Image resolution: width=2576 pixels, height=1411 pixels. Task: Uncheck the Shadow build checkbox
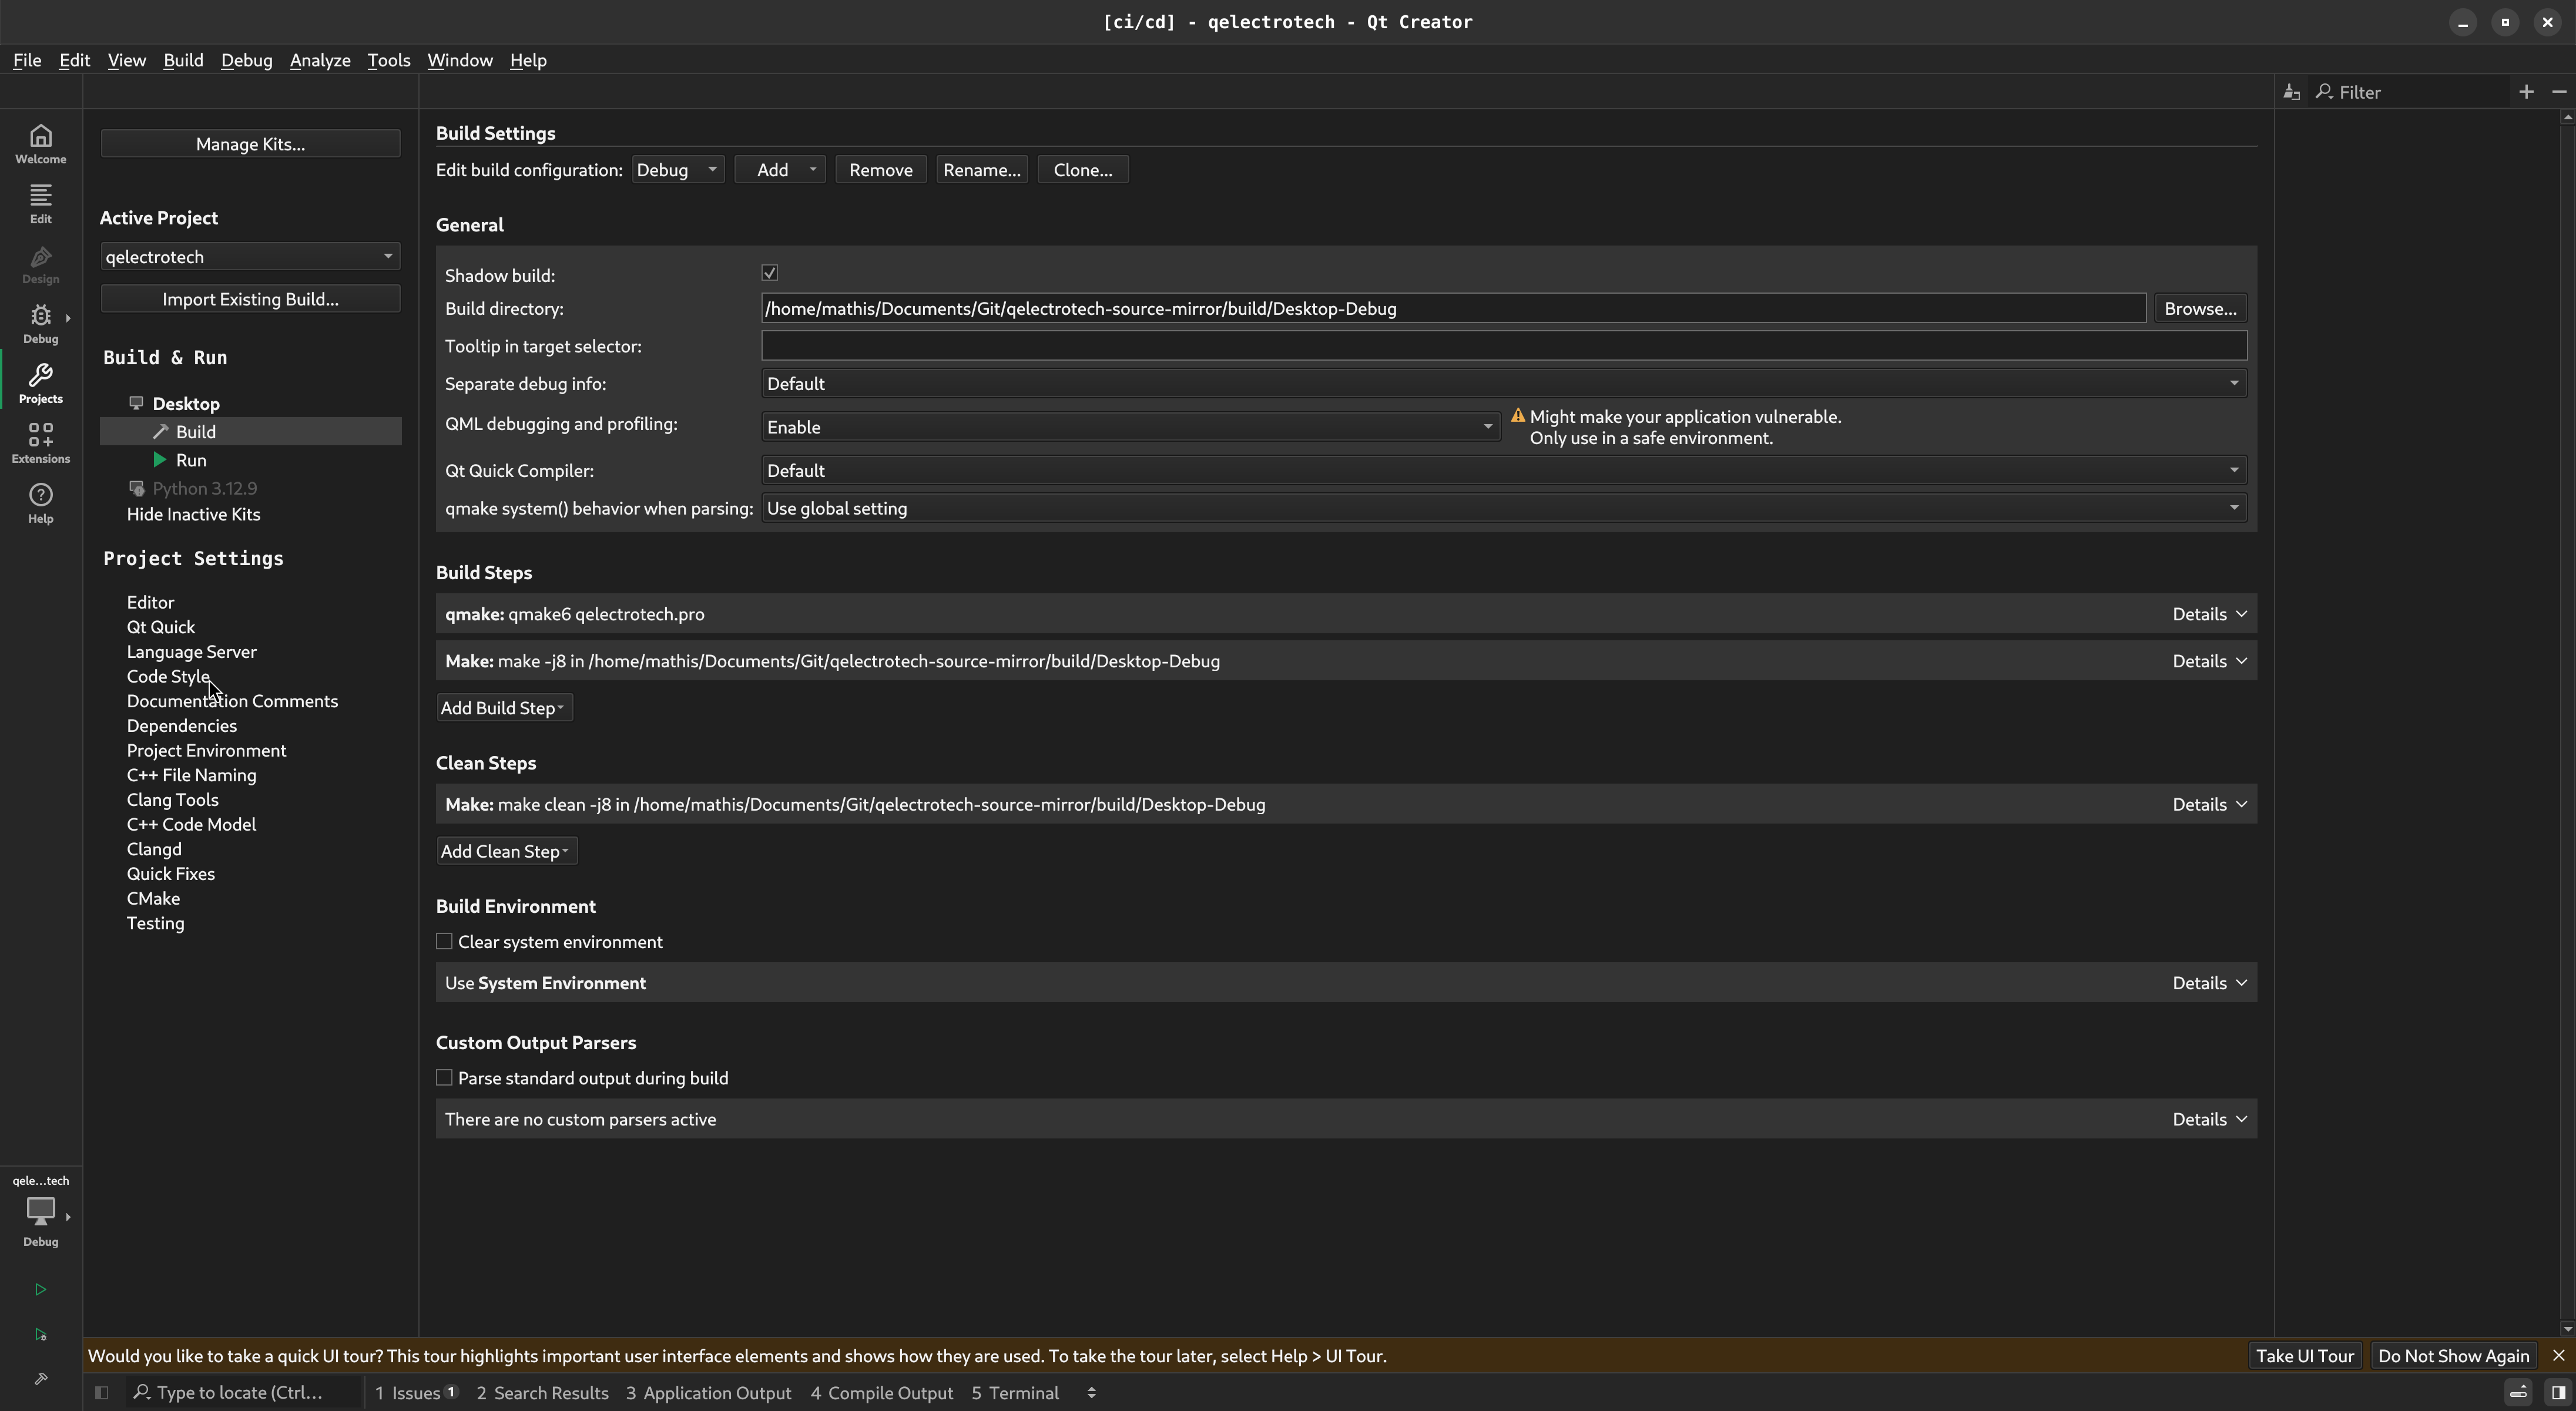pos(770,273)
